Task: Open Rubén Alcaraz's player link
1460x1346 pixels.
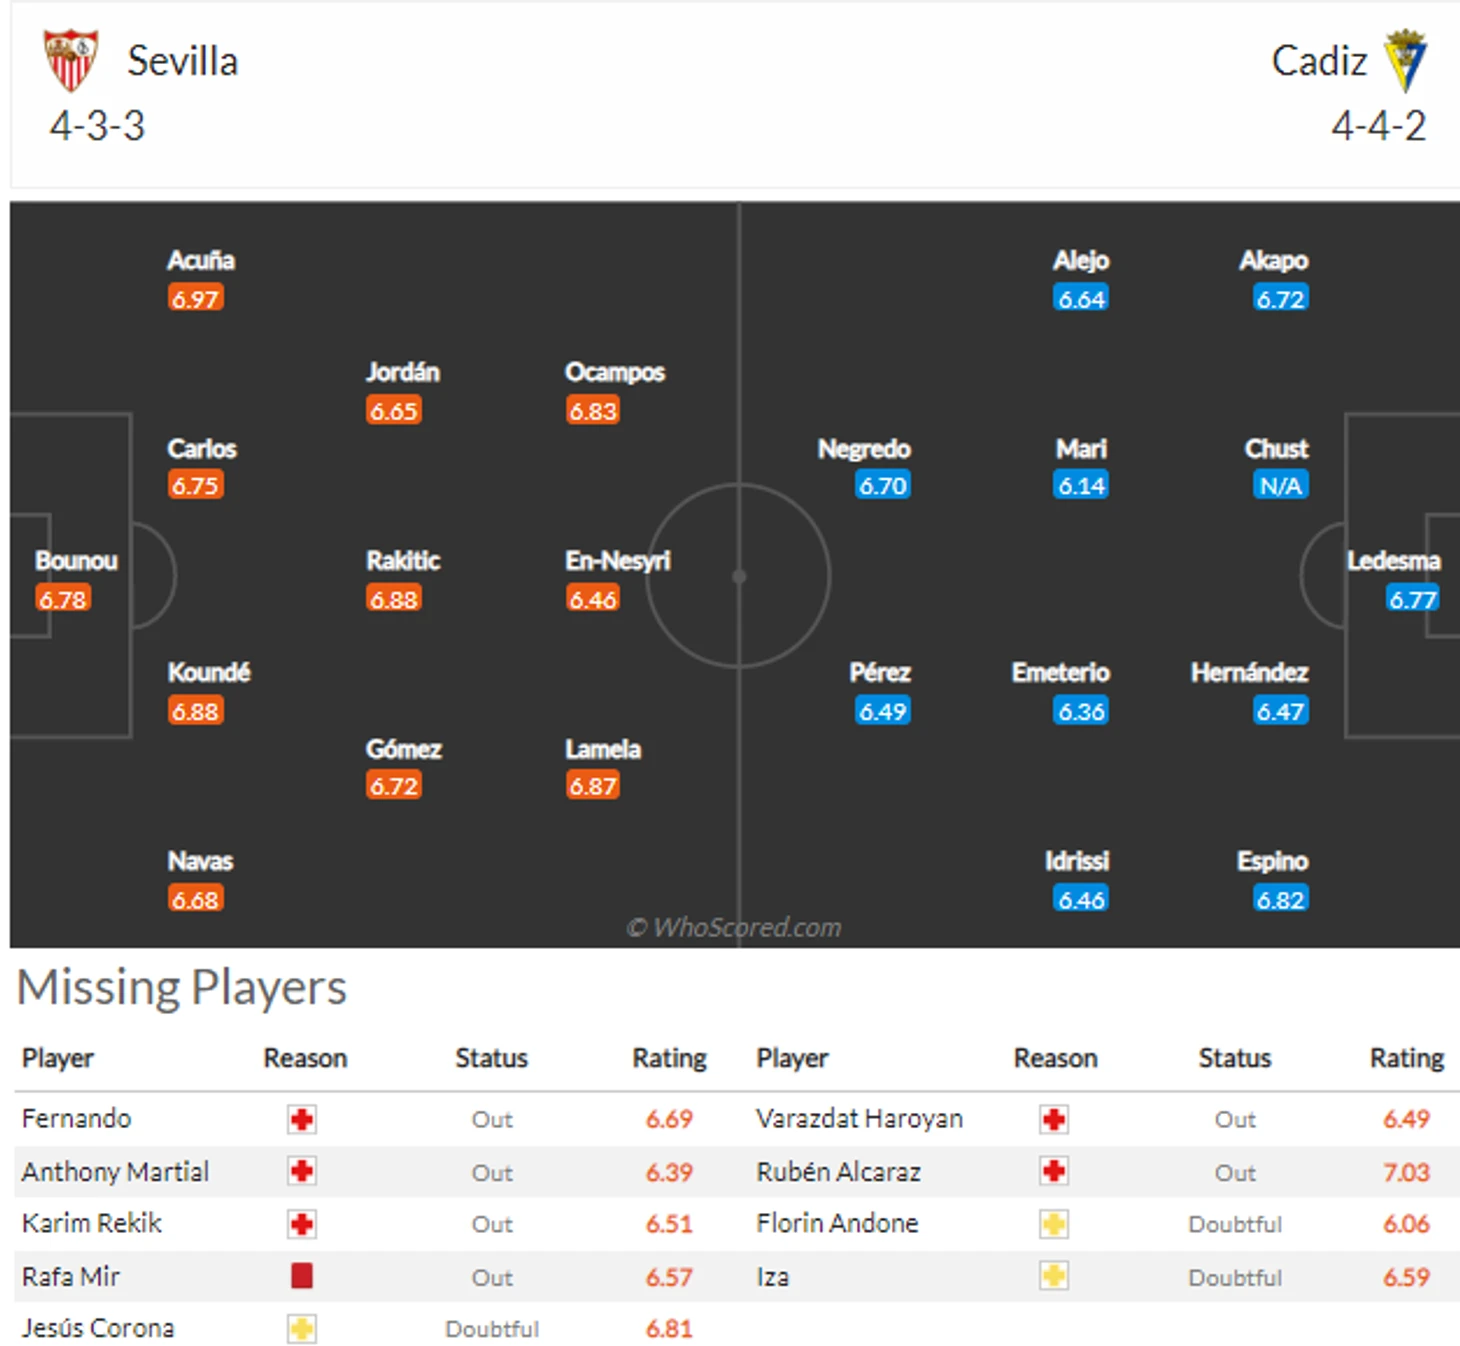Action: (x=838, y=1171)
